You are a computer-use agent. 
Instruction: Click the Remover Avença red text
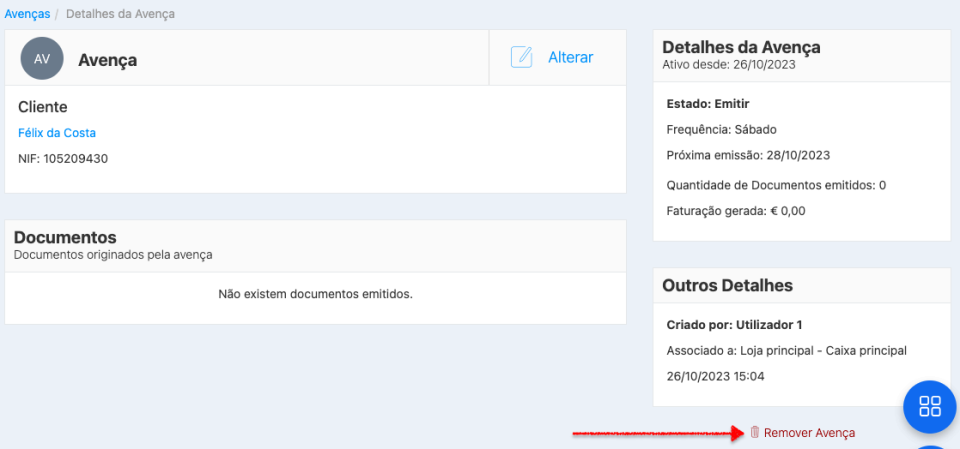(809, 433)
